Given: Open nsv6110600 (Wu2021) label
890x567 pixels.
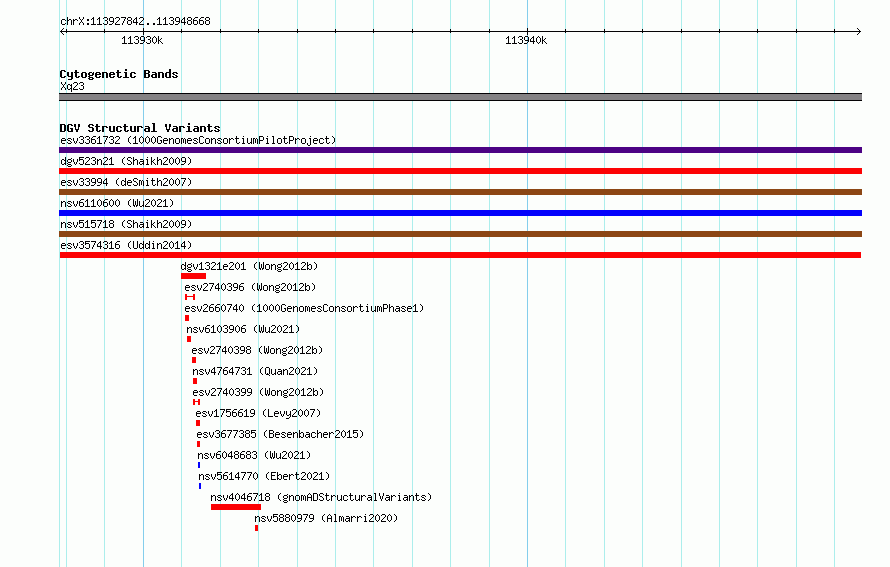Looking at the screenshot, I should tap(117, 203).
